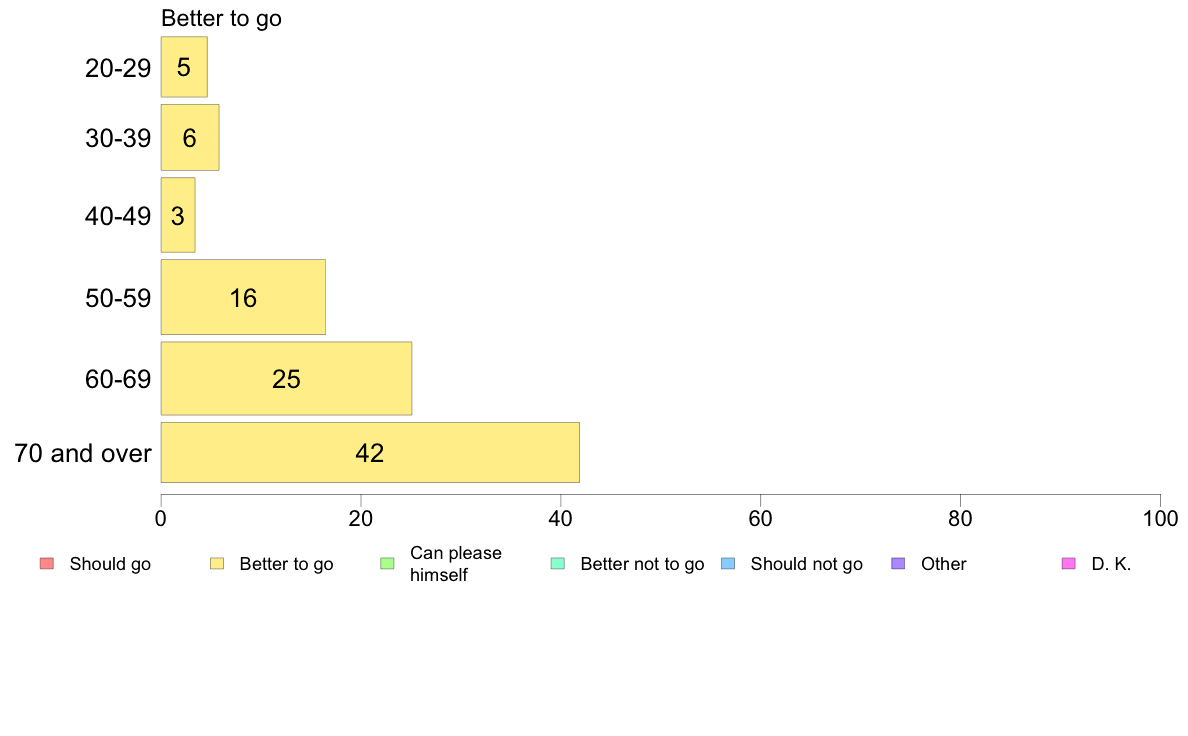
Task: Toggle the Should not go legend label
Action: [806, 564]
